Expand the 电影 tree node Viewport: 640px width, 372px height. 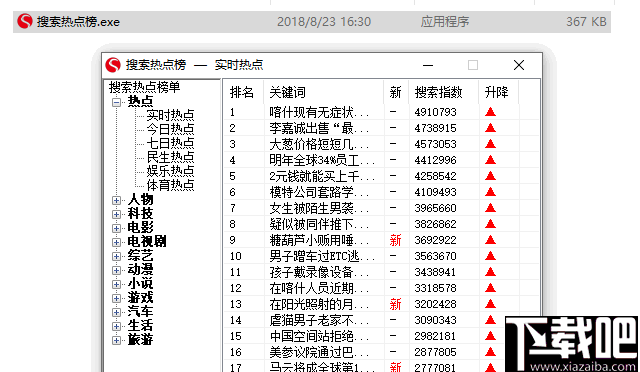coord(116,228)
